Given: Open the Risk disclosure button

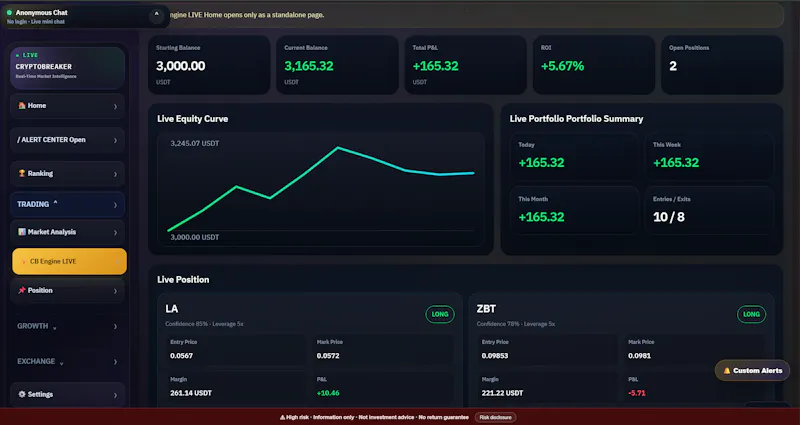Looking at the screenshot, I should (x=495, y=417).
